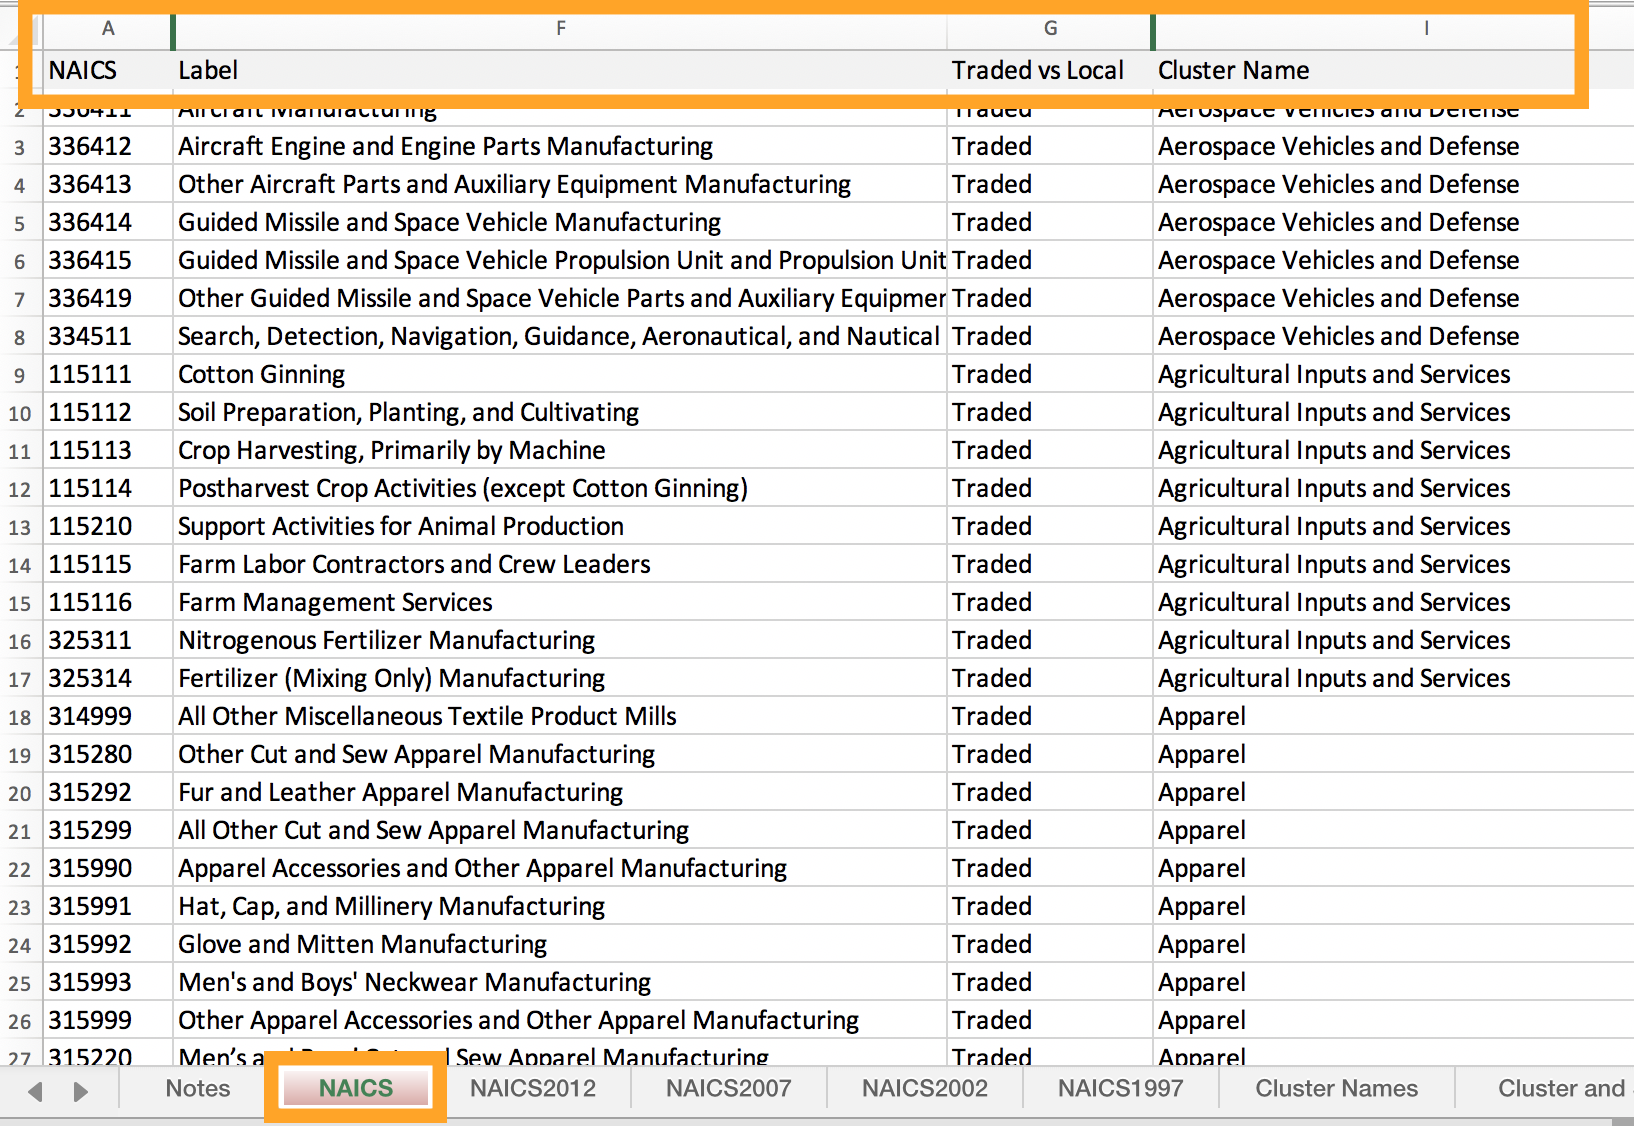The width and height of the screenshot is (1634, 1126).
Task: Click the Label header cell
Action: click(561, 70)
